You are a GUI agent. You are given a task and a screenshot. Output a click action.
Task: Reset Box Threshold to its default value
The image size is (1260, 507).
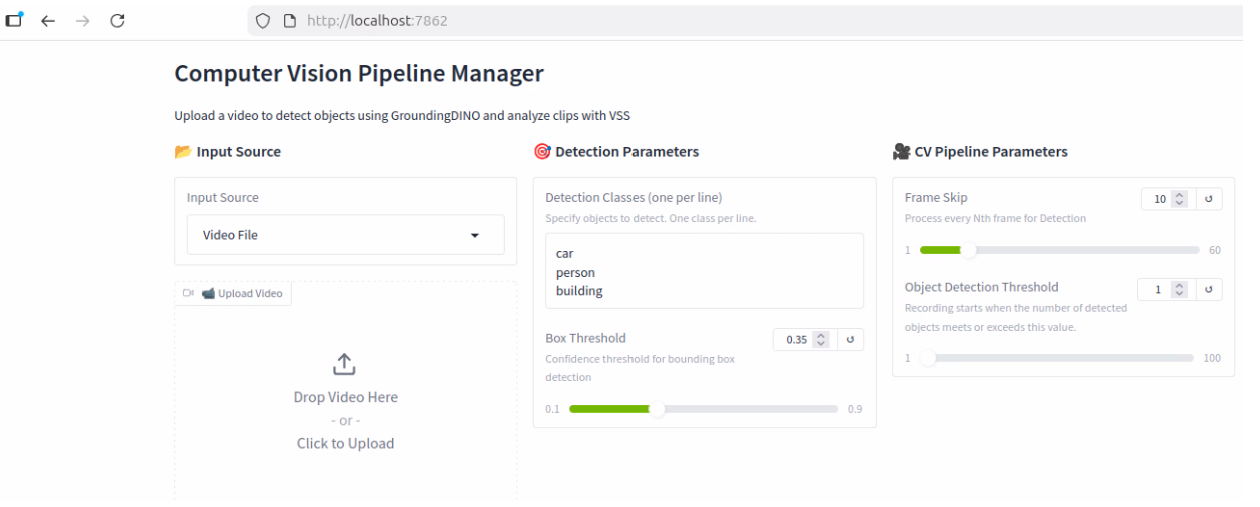pyautogui.click(x=850, y=340)
